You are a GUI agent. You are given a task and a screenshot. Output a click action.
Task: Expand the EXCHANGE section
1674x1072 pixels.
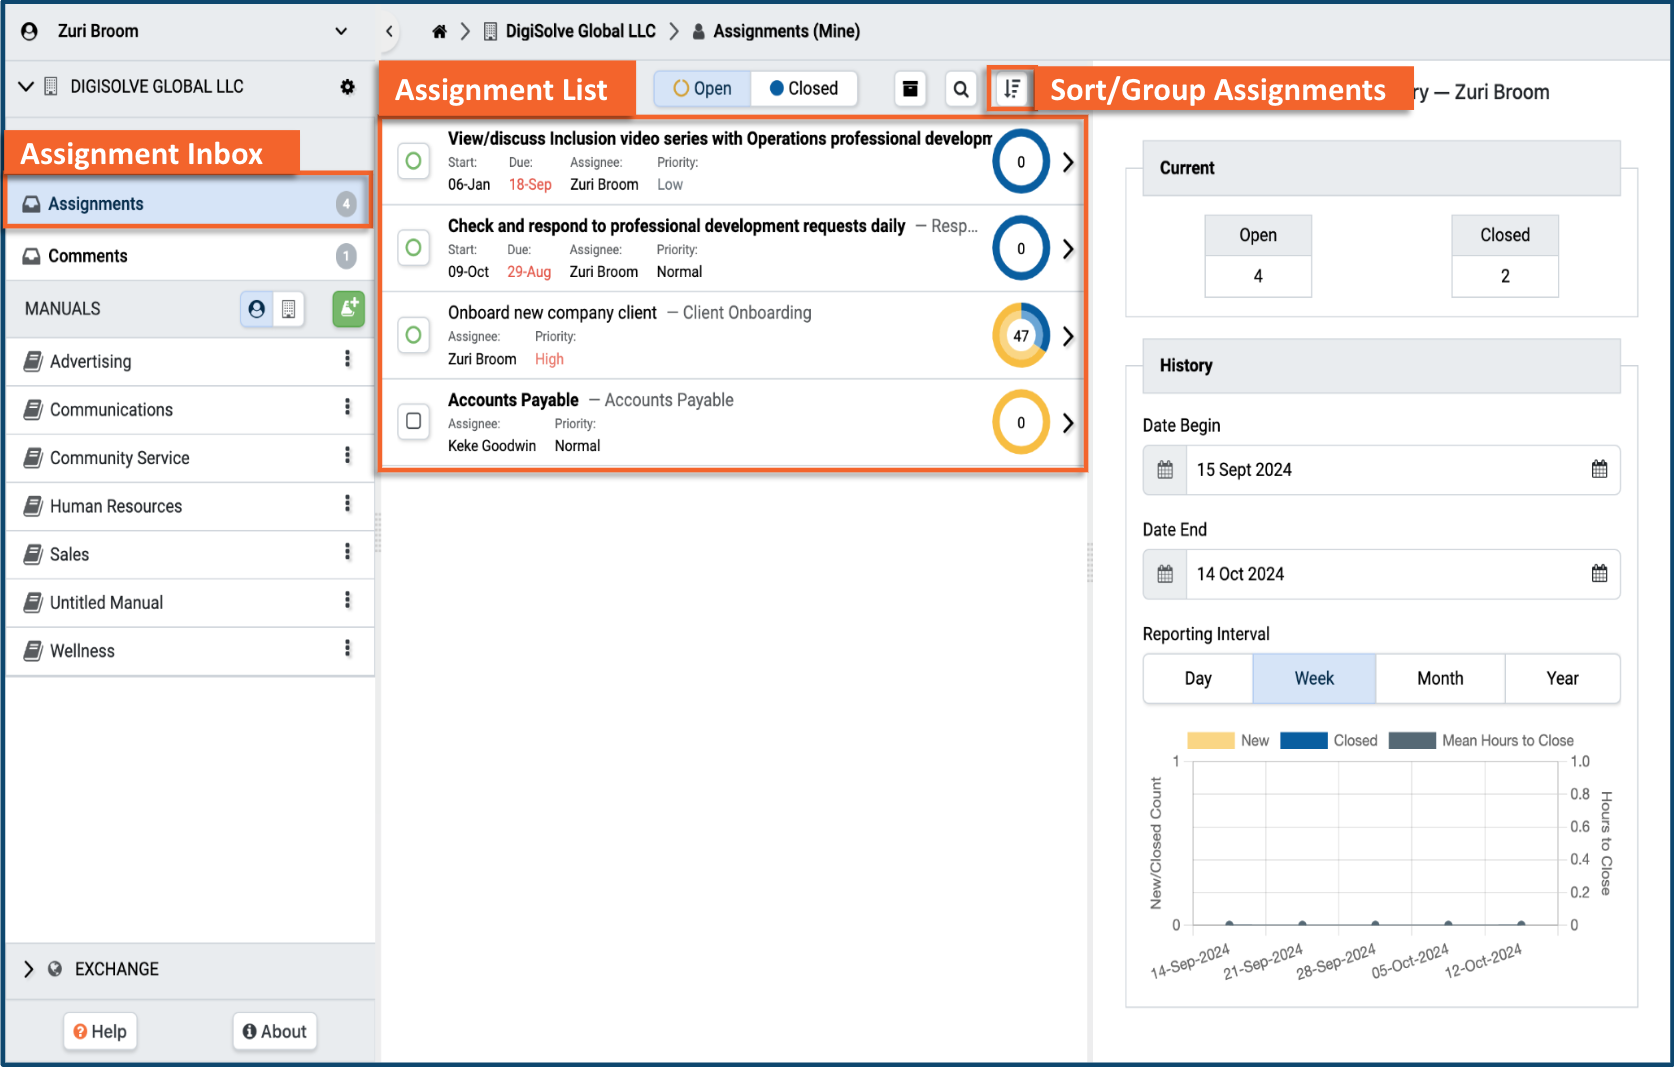(28, 969)
